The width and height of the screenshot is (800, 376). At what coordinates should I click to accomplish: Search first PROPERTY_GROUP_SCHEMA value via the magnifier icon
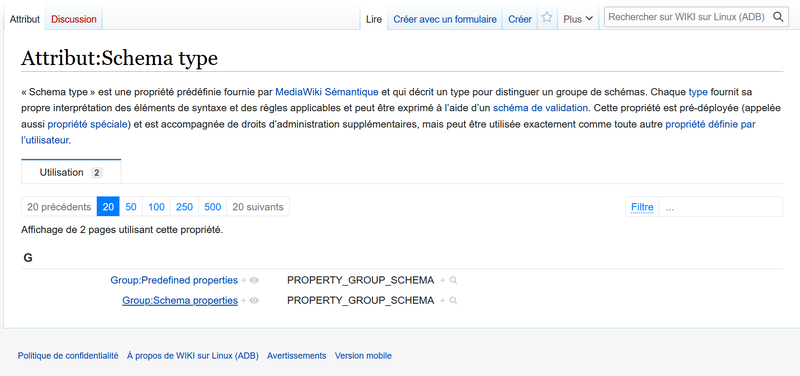tap(453, 280)
